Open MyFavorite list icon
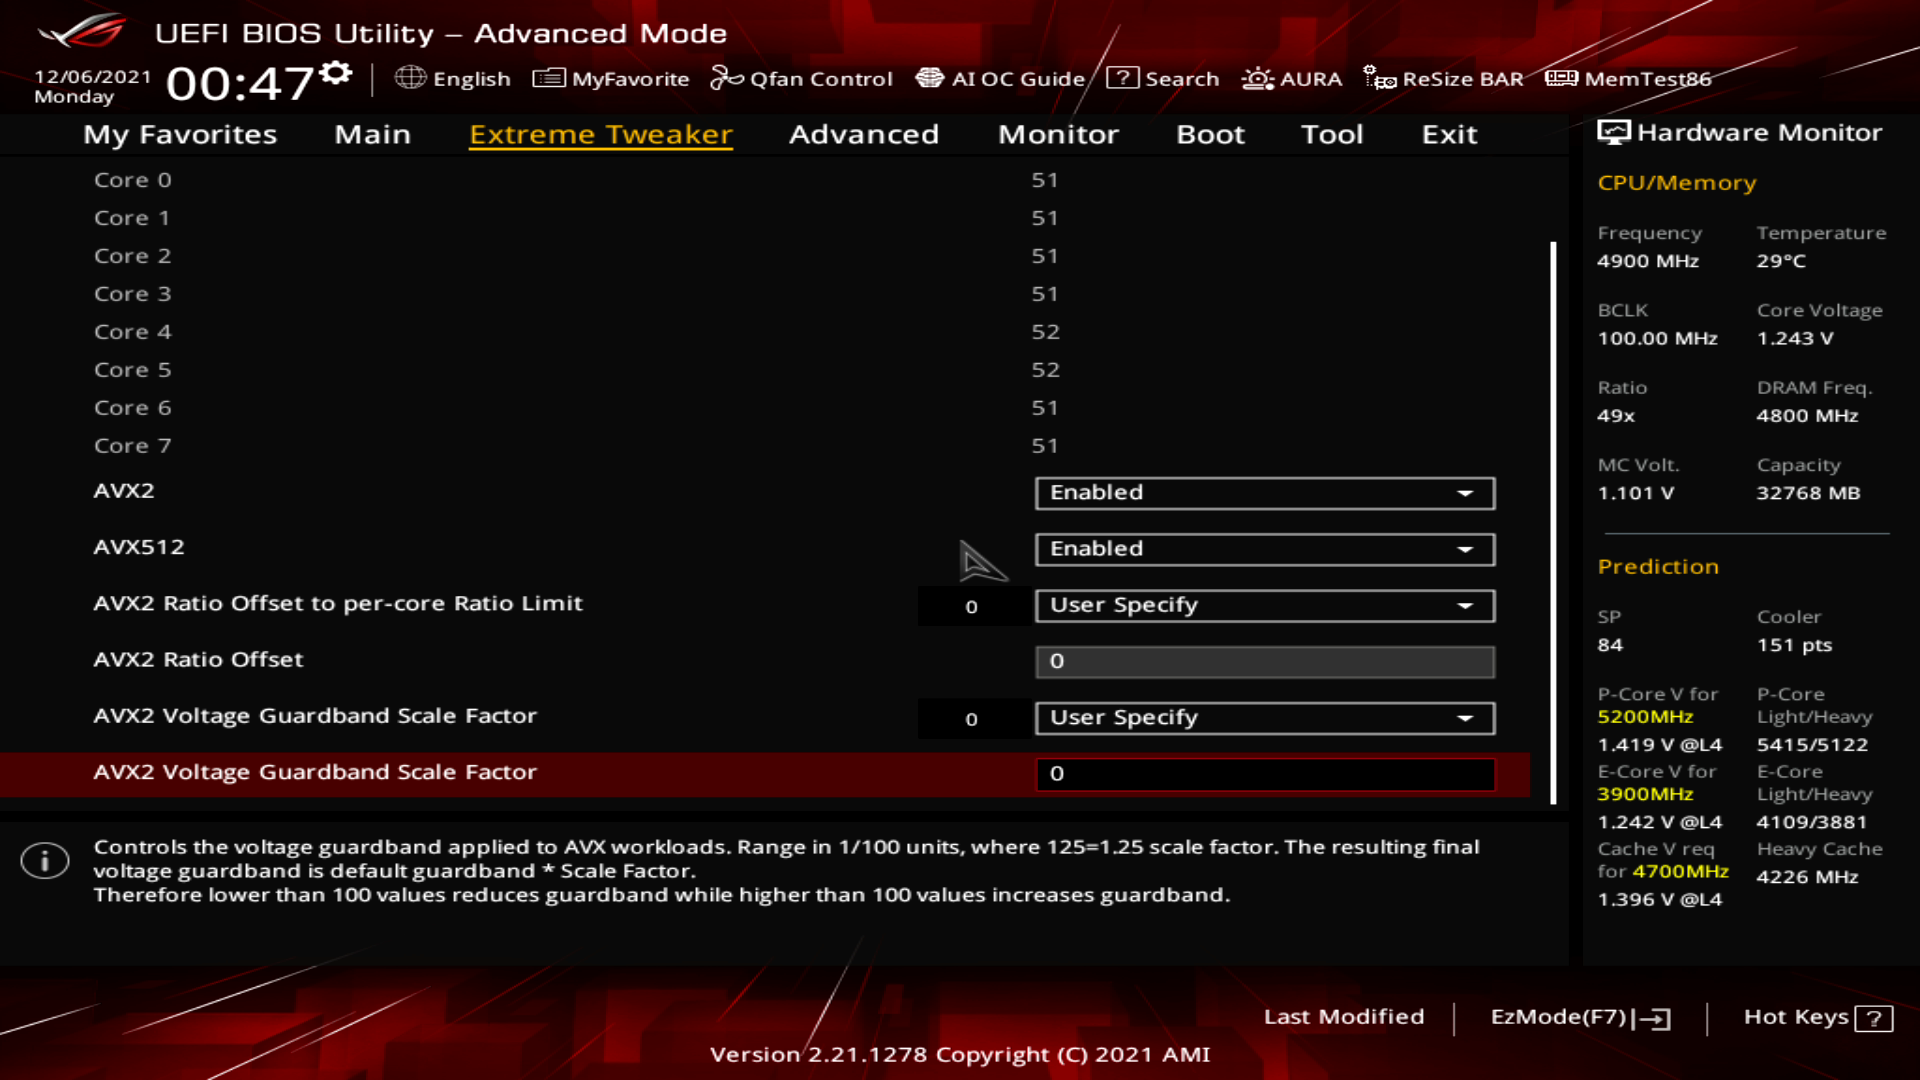Screen dimensions: 1920x1080 tap(549, 78)
